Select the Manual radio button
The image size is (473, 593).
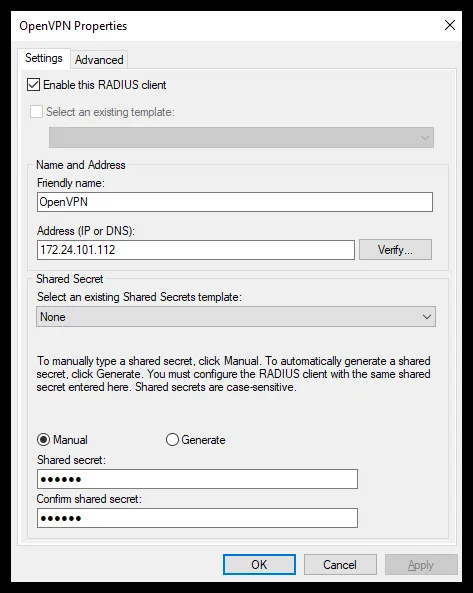pos(43,439)
